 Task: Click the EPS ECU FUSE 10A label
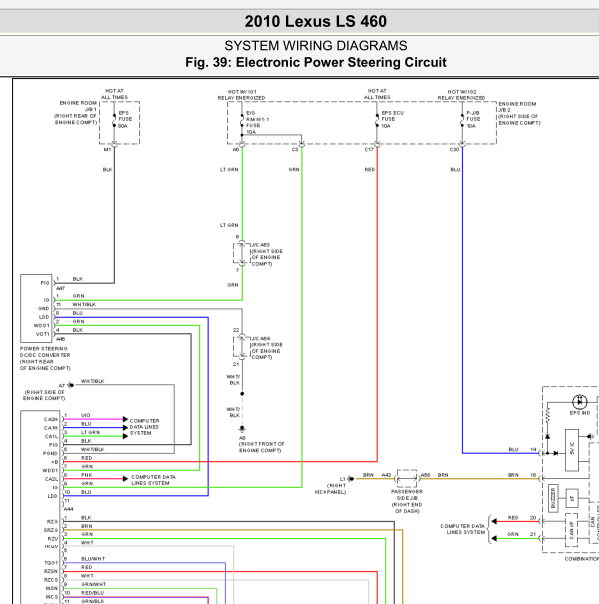(x=392, y=119)
